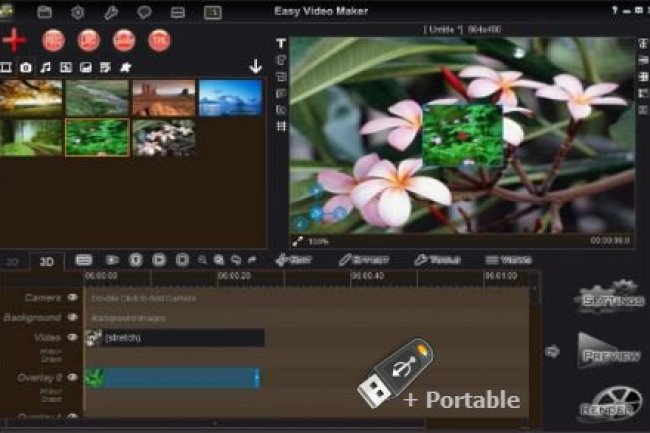The width and height of the screenshot is (650, 433).
Task: Click the gear settings icon in the top bar
Action: click(78, 12)
